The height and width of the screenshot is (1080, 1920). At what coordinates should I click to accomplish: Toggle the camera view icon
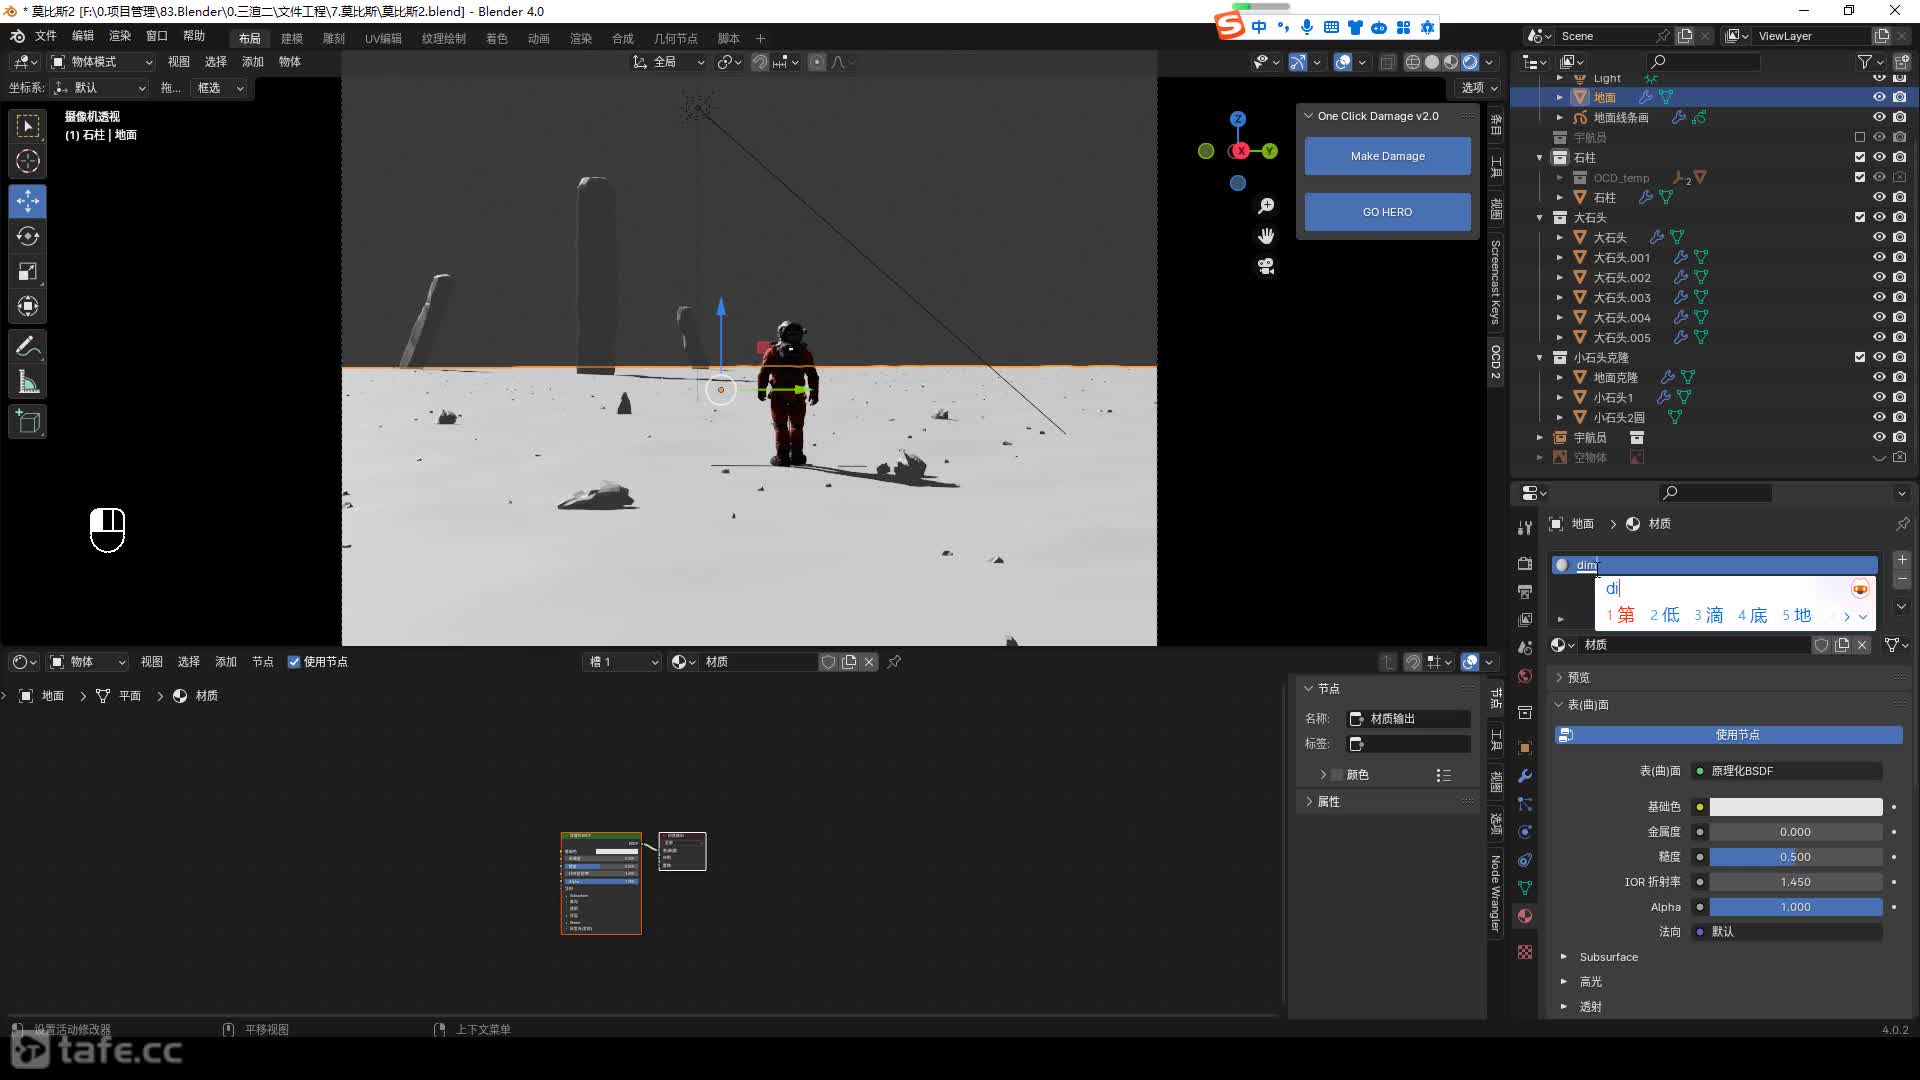(1266, 266)
